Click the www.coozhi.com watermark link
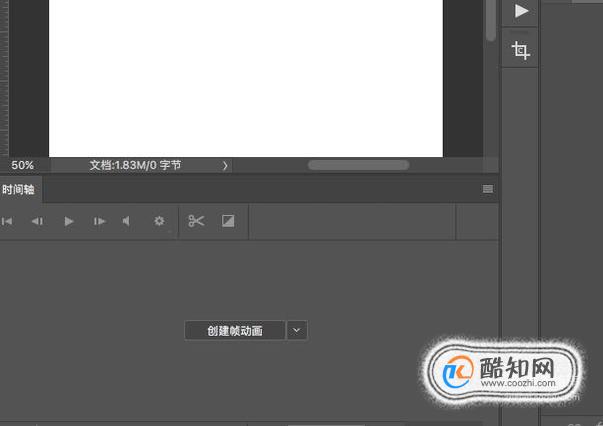603x426 pixels. 518,383
